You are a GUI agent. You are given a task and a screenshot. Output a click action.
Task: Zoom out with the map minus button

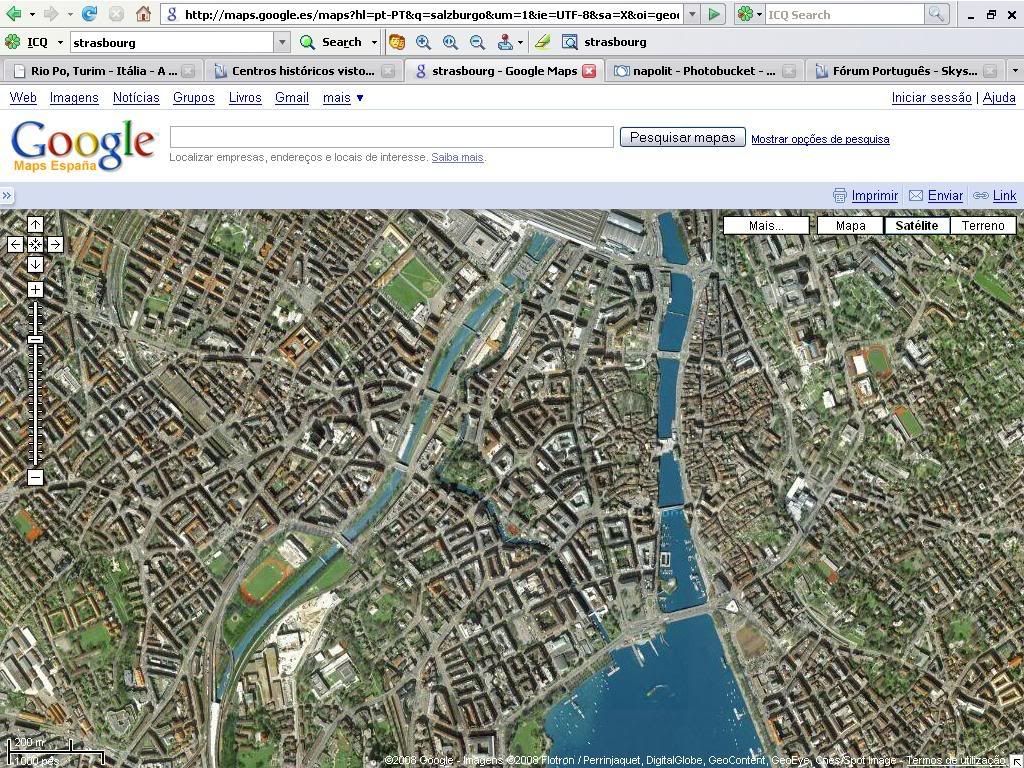tap(35, 477)
